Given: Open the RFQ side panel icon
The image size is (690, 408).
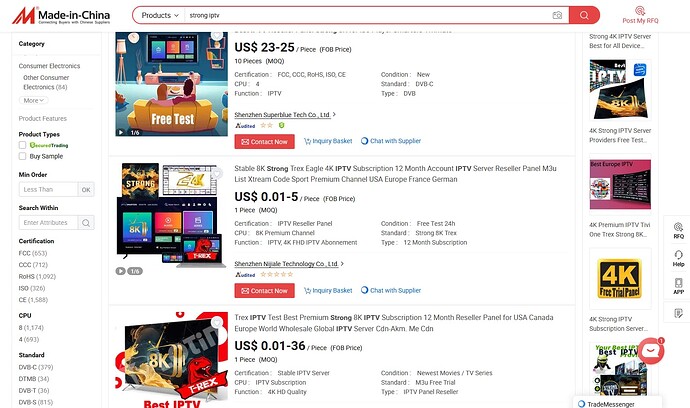Looking at the screenshot, I should (678, 230).
